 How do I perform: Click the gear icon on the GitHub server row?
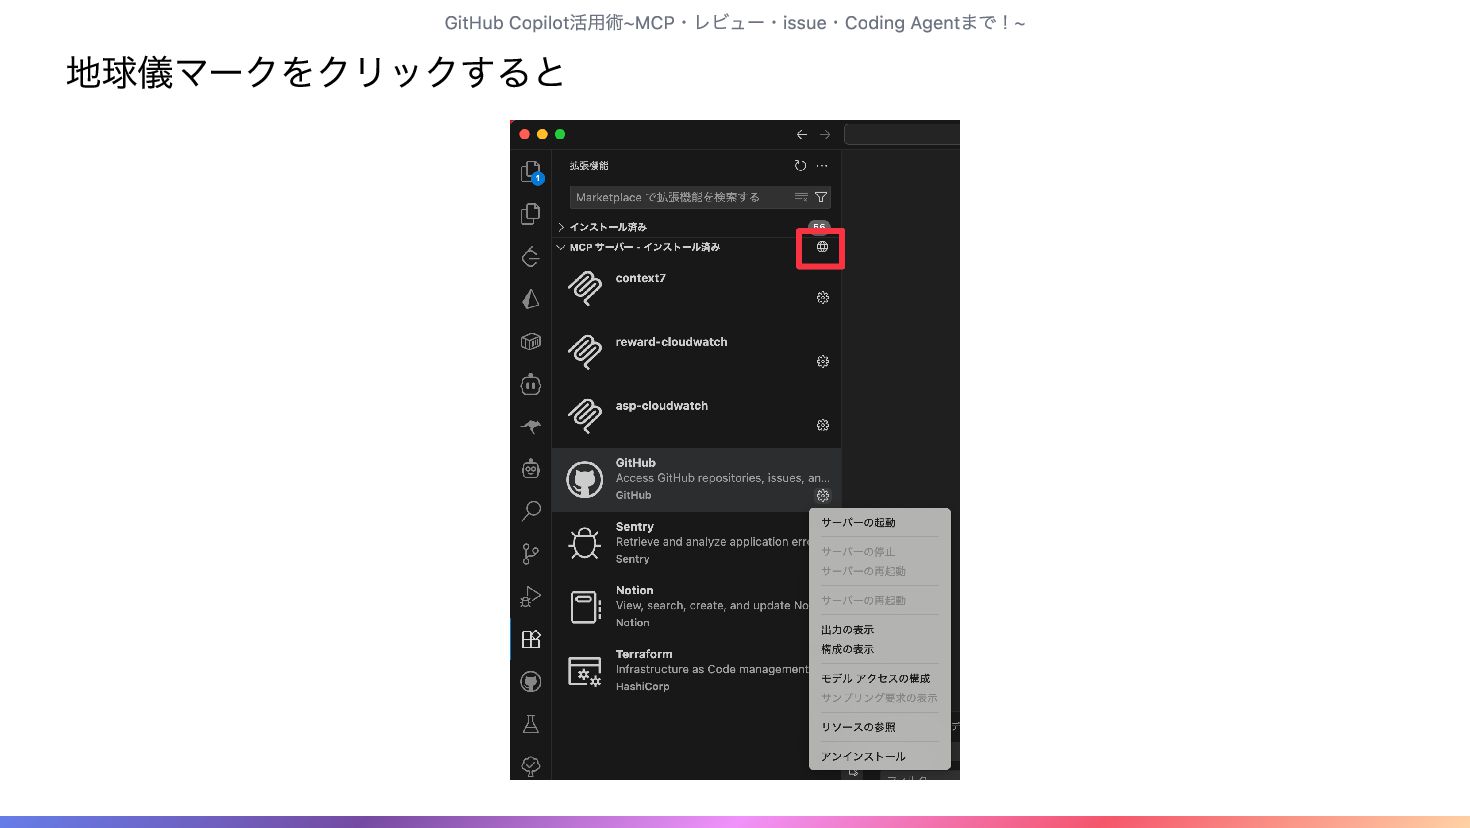click(x=823, y=495)
